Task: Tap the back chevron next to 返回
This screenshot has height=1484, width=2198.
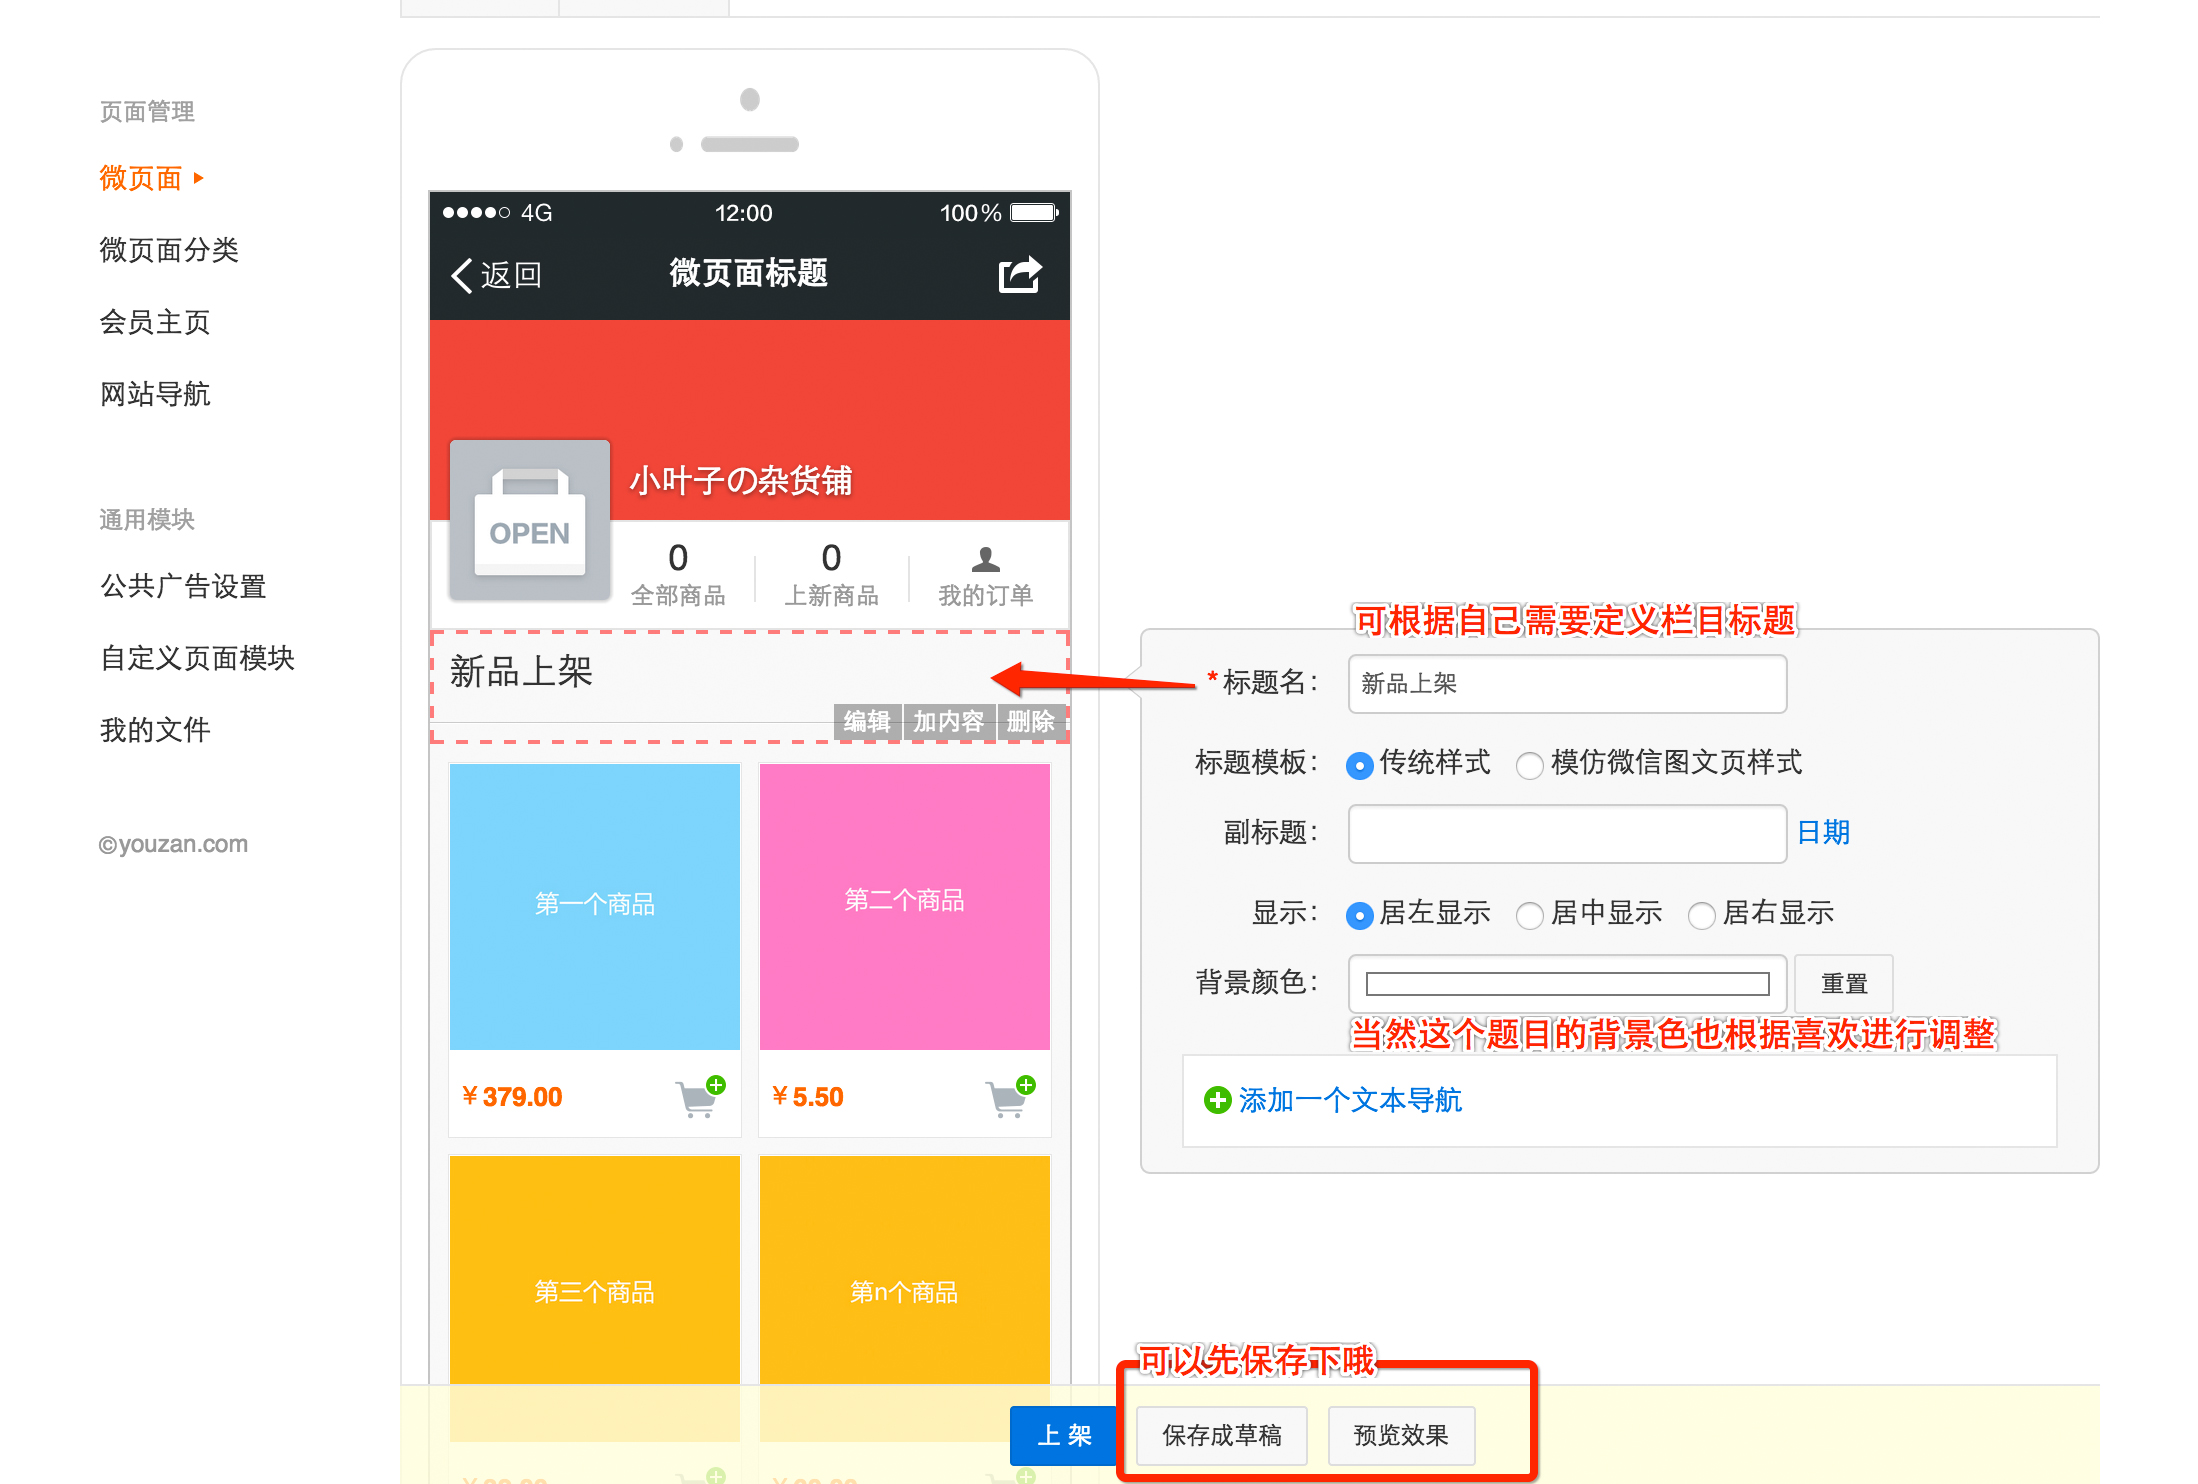Action: [x=461, y=275]
